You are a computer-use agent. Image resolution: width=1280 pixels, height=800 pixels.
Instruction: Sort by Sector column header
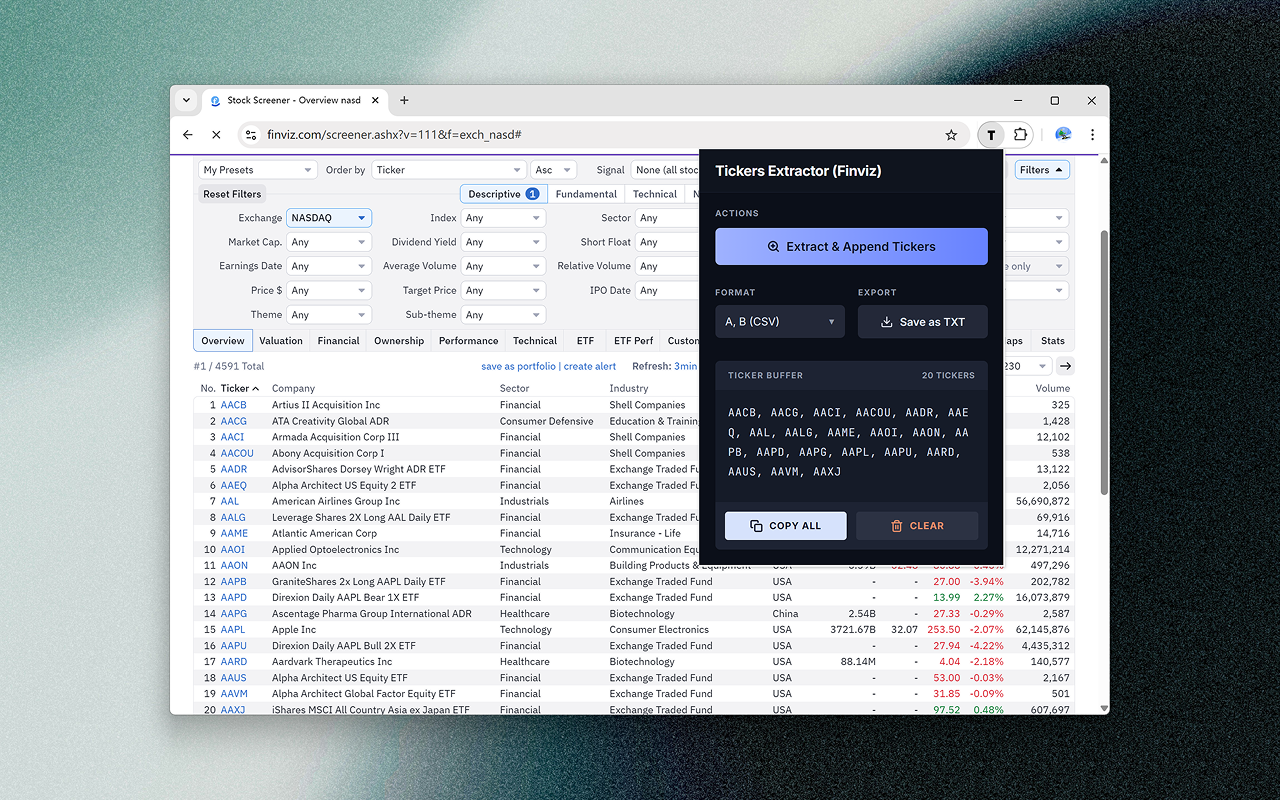coord(515,388)
